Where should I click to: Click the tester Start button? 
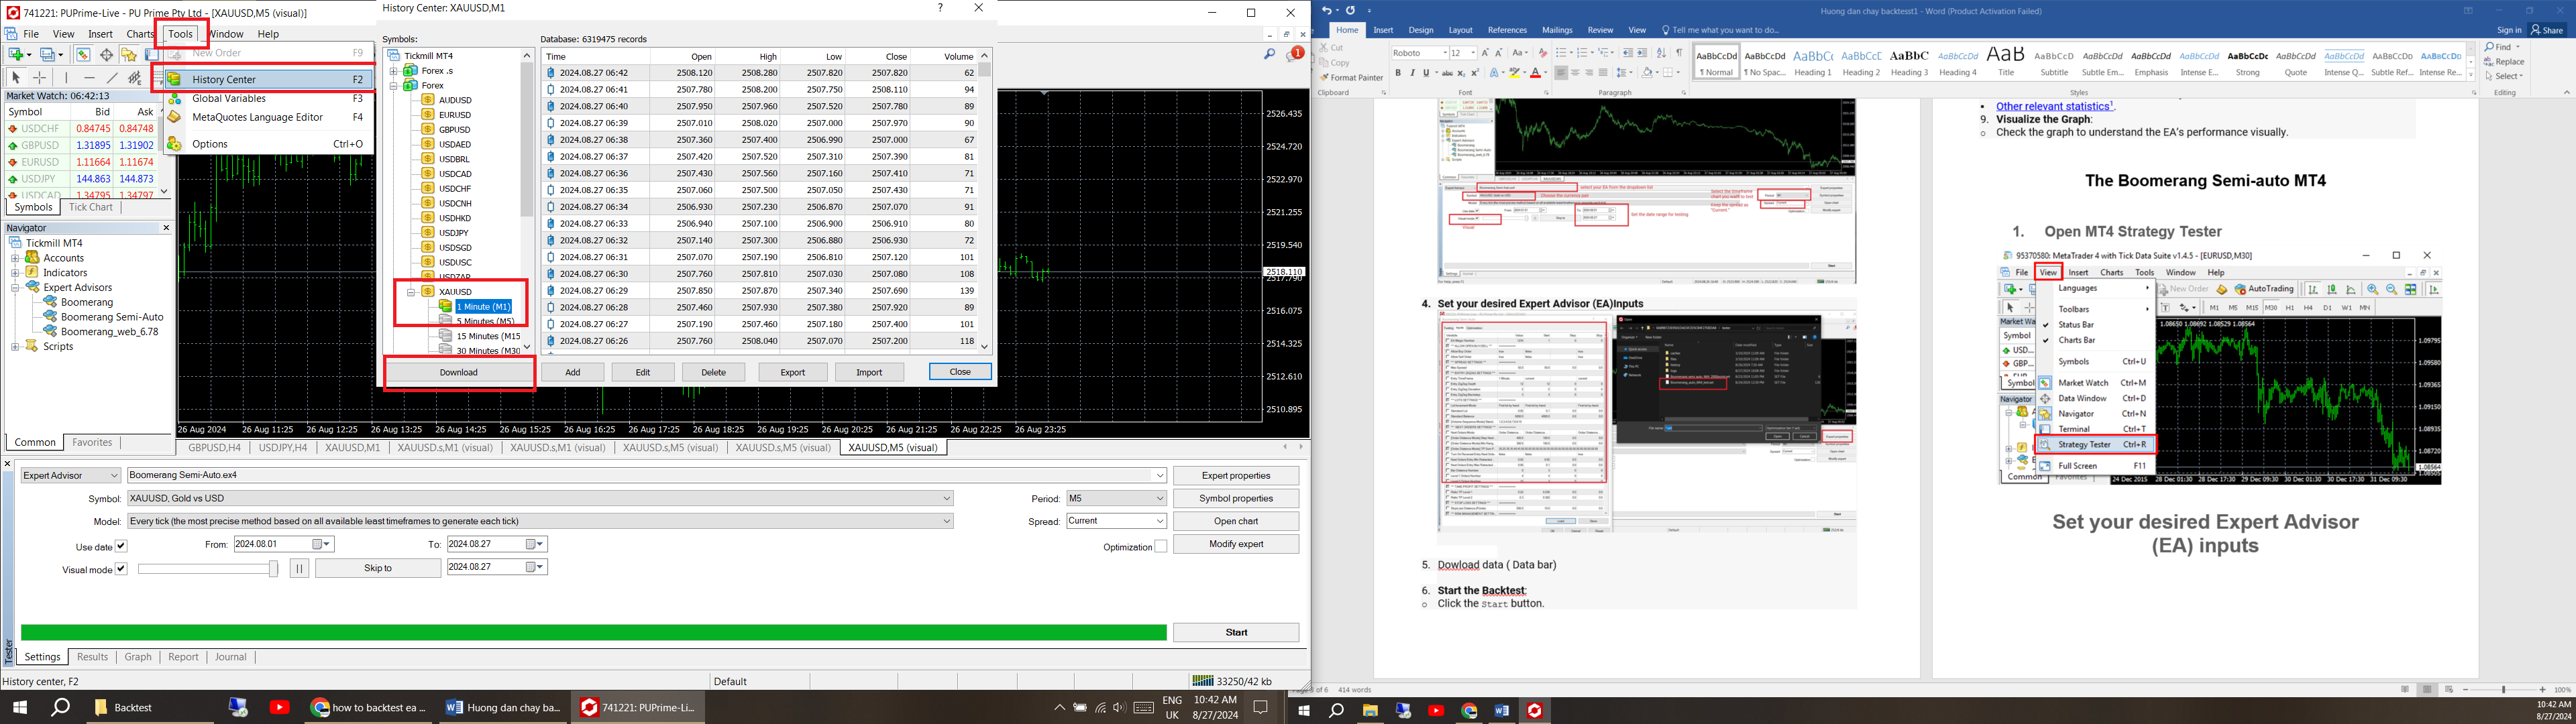pyautogui.click(x=1236, y=632)
